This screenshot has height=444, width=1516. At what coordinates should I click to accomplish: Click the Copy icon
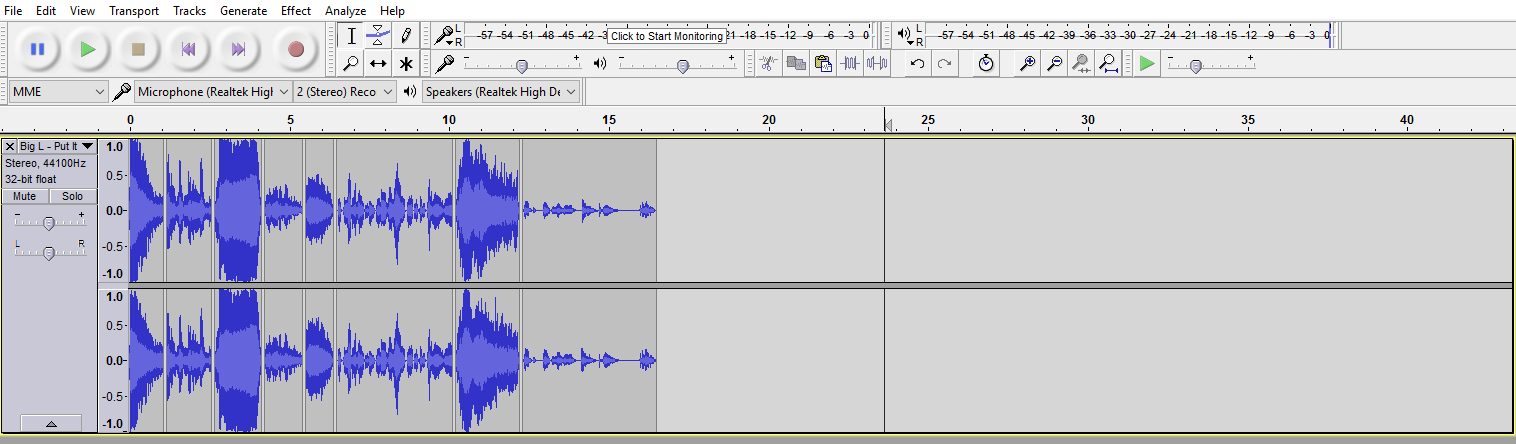796,63
